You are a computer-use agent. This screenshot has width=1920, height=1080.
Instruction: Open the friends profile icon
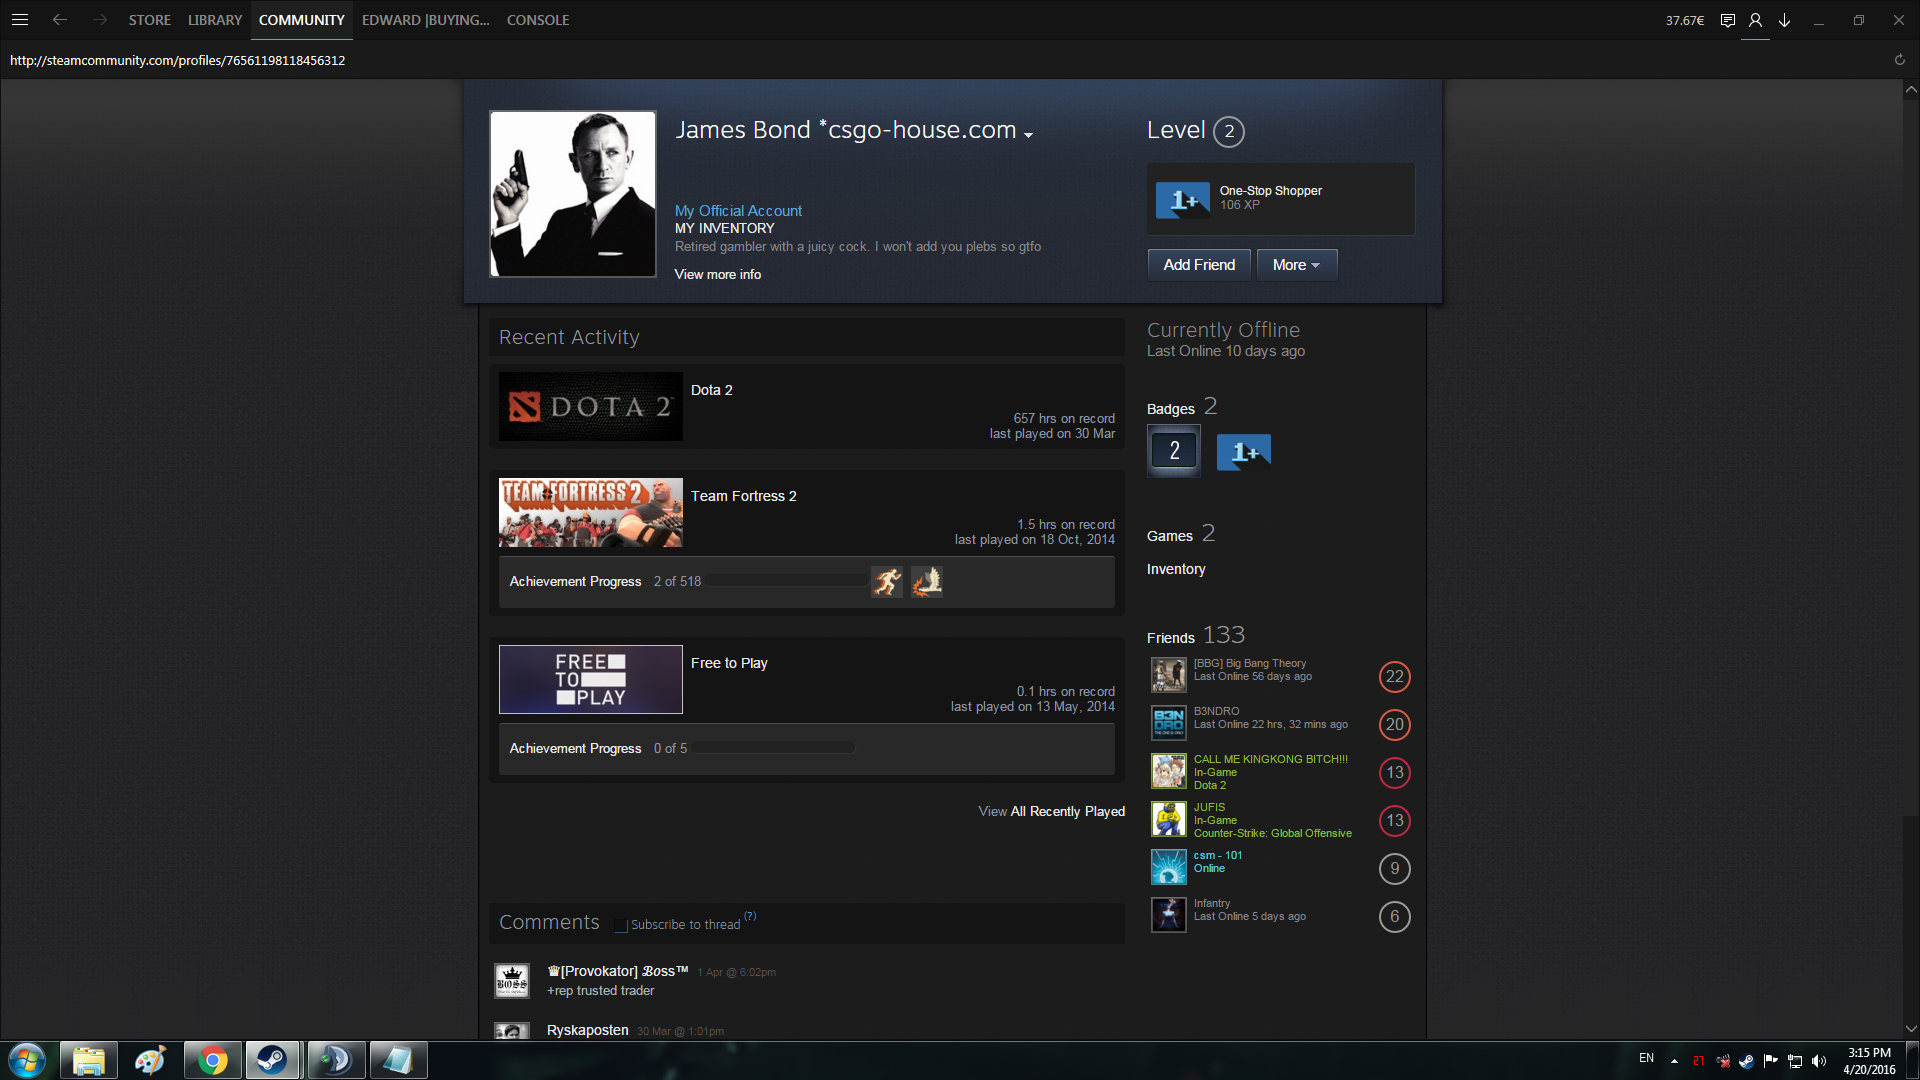point(1755,20)
